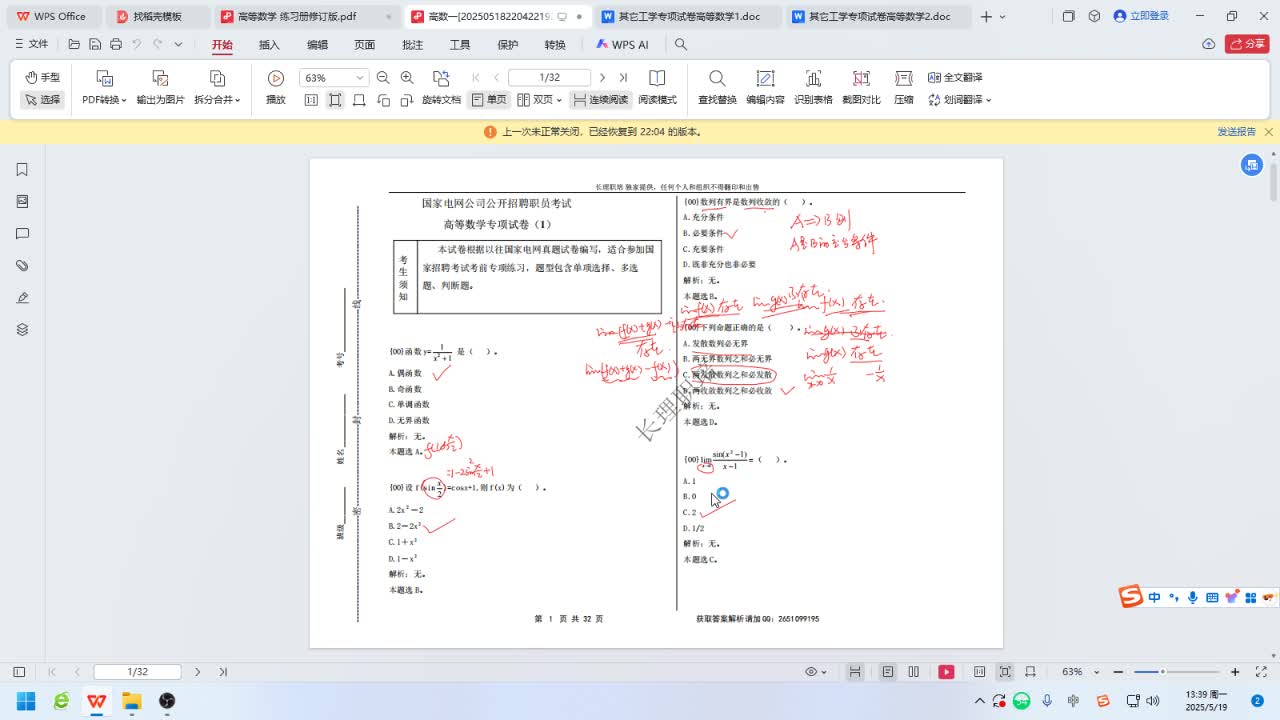Select actual size 1:1 icon
1280x720 pixels.
tap(311, 100)
